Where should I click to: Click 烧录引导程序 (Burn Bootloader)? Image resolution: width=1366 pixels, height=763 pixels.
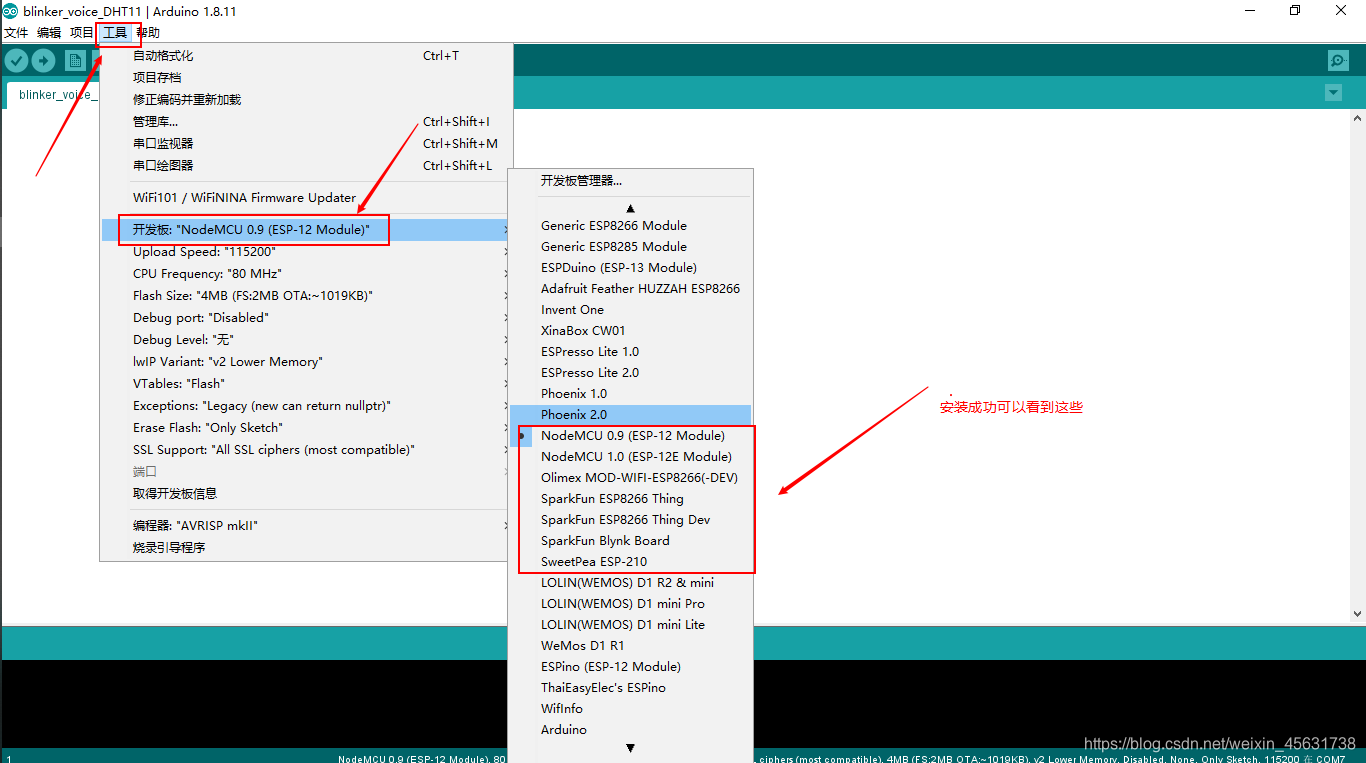coord(168,547)
